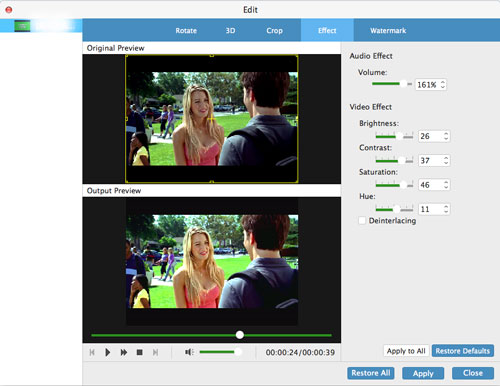Select the Effect tab
The width and height of the screenshot is (500, 386).
(327, 30)
